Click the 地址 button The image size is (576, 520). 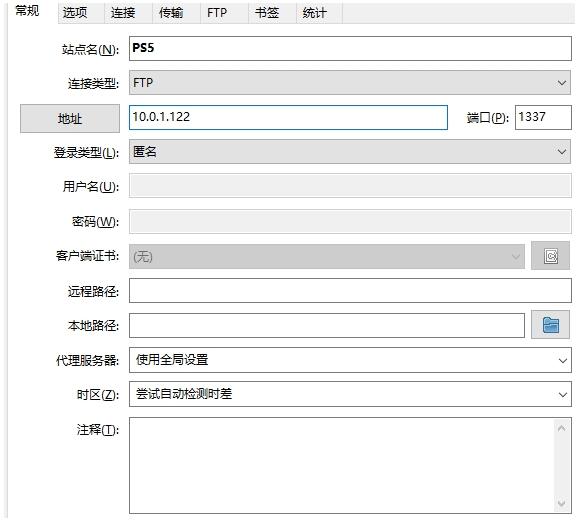(70, 118)
